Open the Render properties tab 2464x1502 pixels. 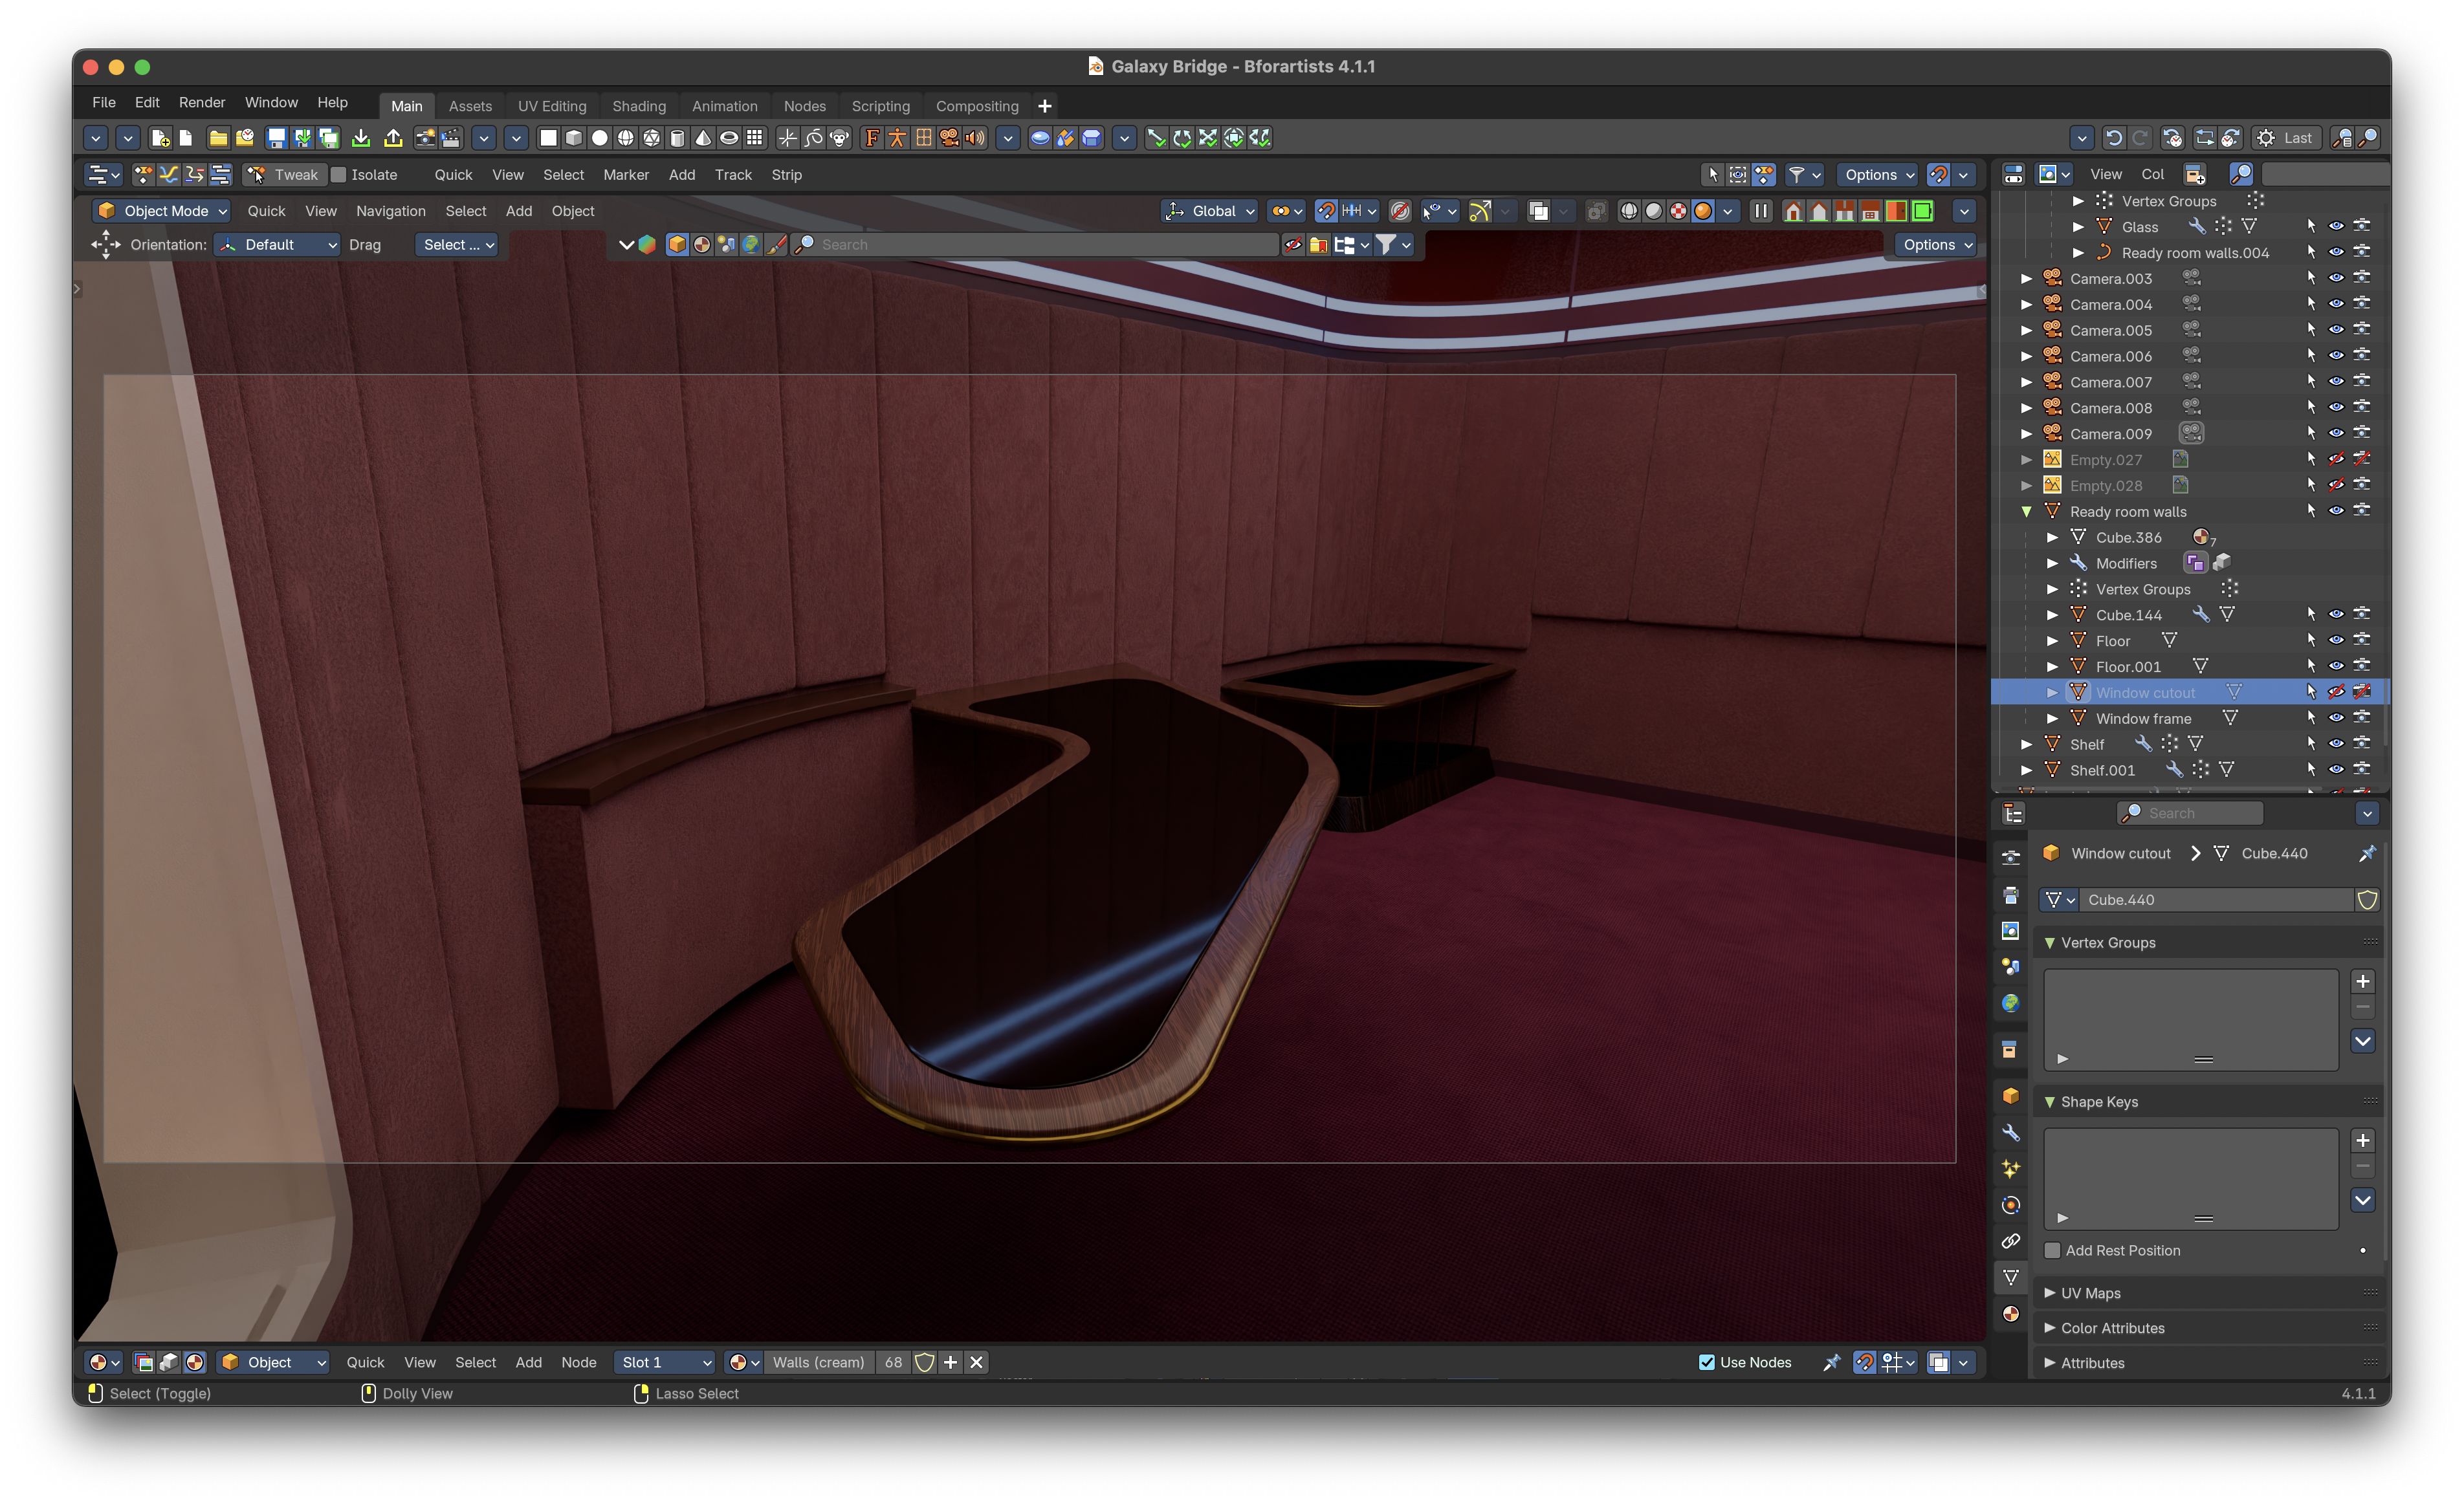2011,859
